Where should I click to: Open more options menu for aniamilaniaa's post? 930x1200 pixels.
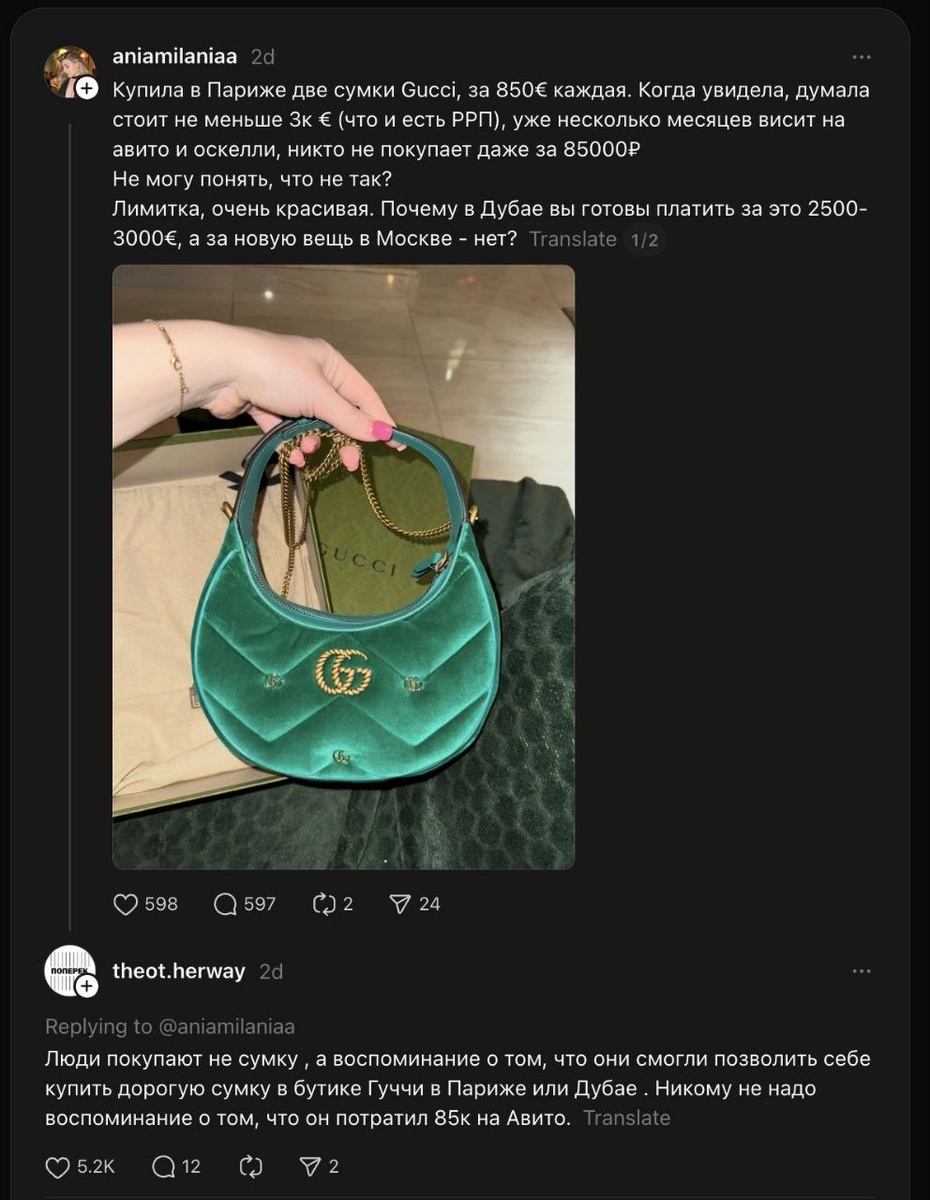click(x=861, y=57)
